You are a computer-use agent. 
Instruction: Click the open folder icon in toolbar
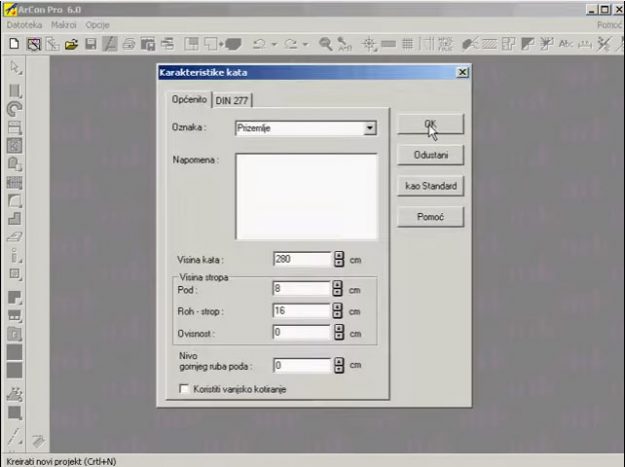[x=72, y=44]
